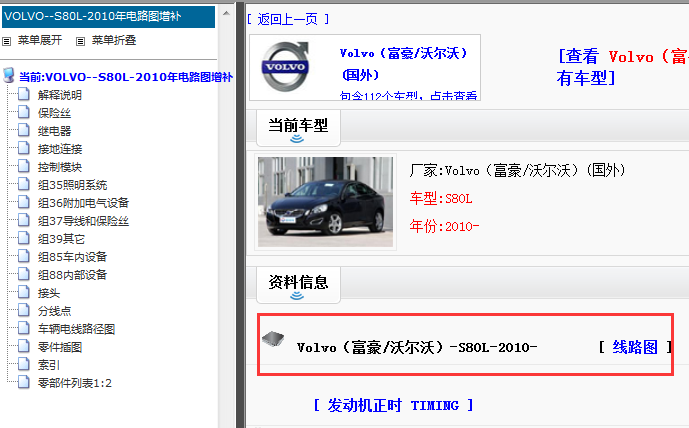Image resolution: width=689 pixels, height=428 pixels.
Task: Open 组85车内设备 section
Action: [73, 257]
